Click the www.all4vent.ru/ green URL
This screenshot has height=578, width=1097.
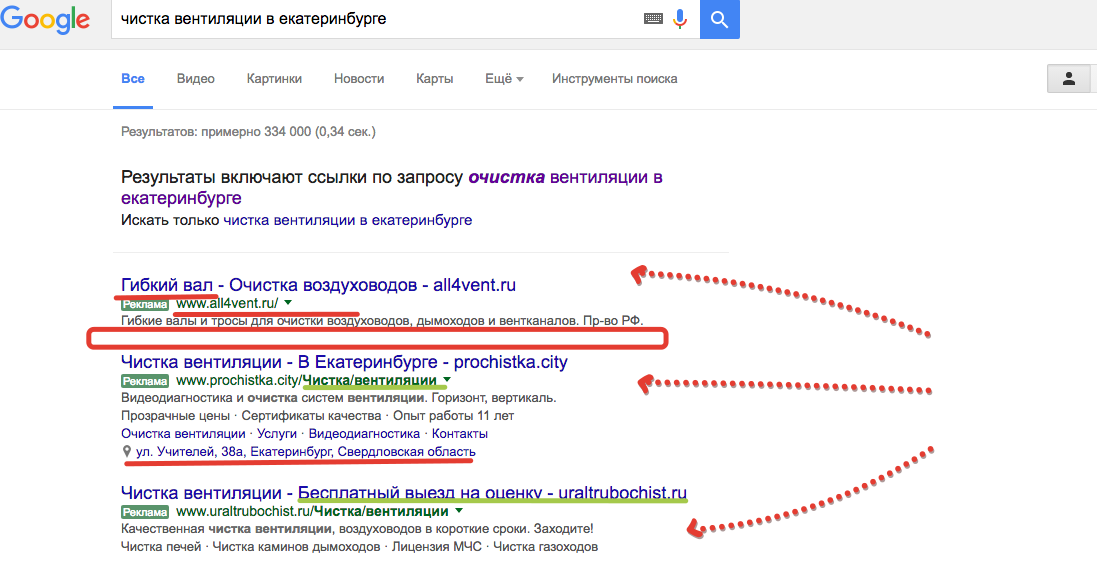(227, 303)
